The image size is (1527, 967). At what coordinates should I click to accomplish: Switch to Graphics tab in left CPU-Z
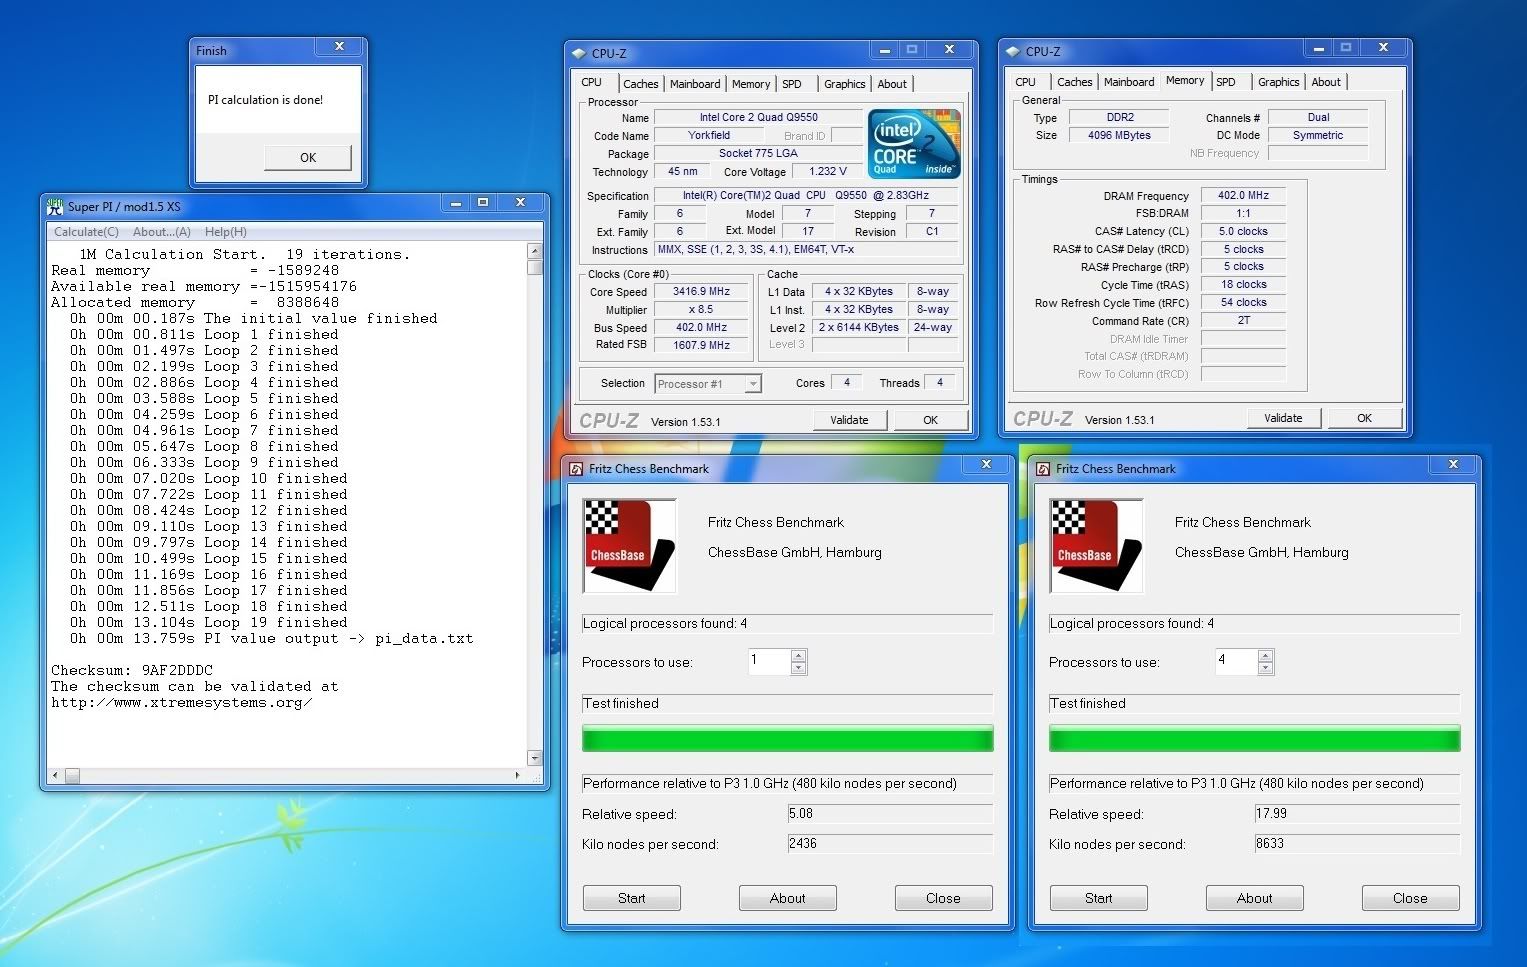[x=845, y=84]
